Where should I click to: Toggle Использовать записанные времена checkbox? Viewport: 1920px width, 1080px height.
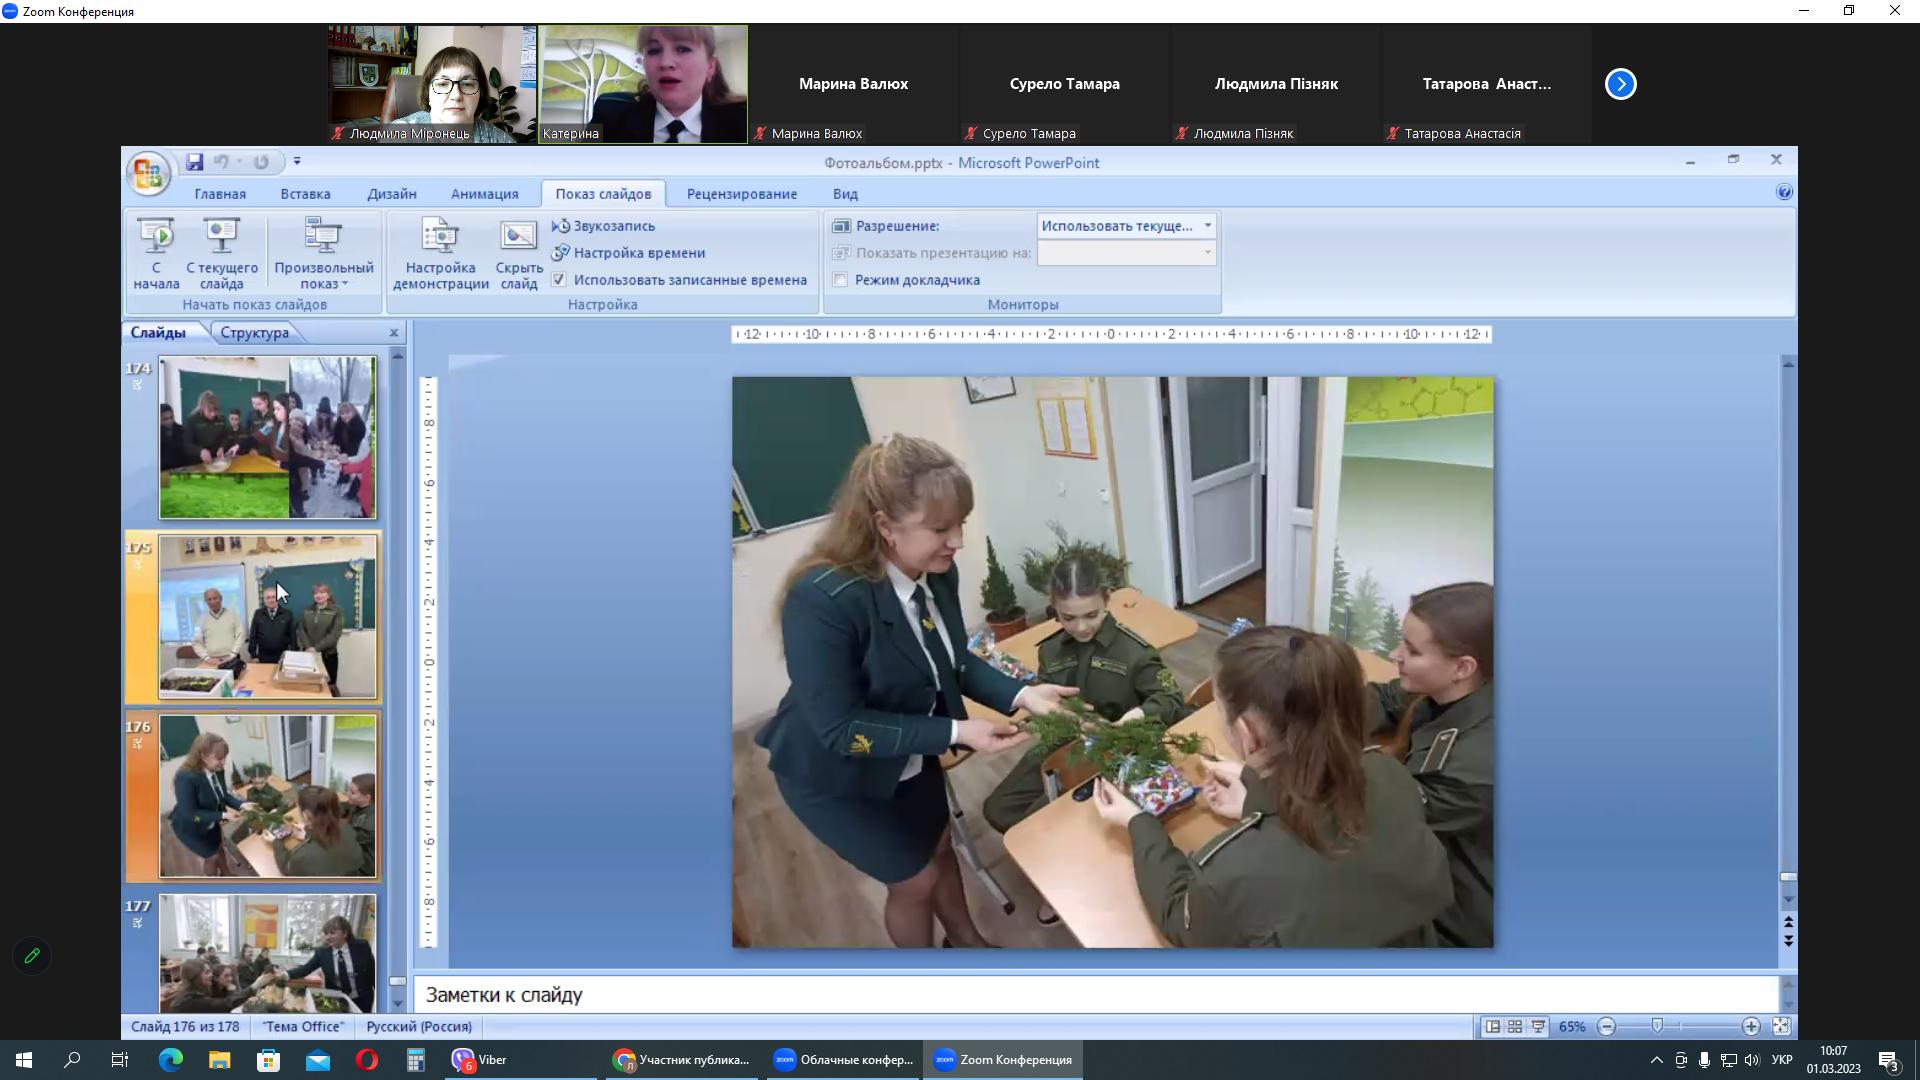click(x=559, y=280)
